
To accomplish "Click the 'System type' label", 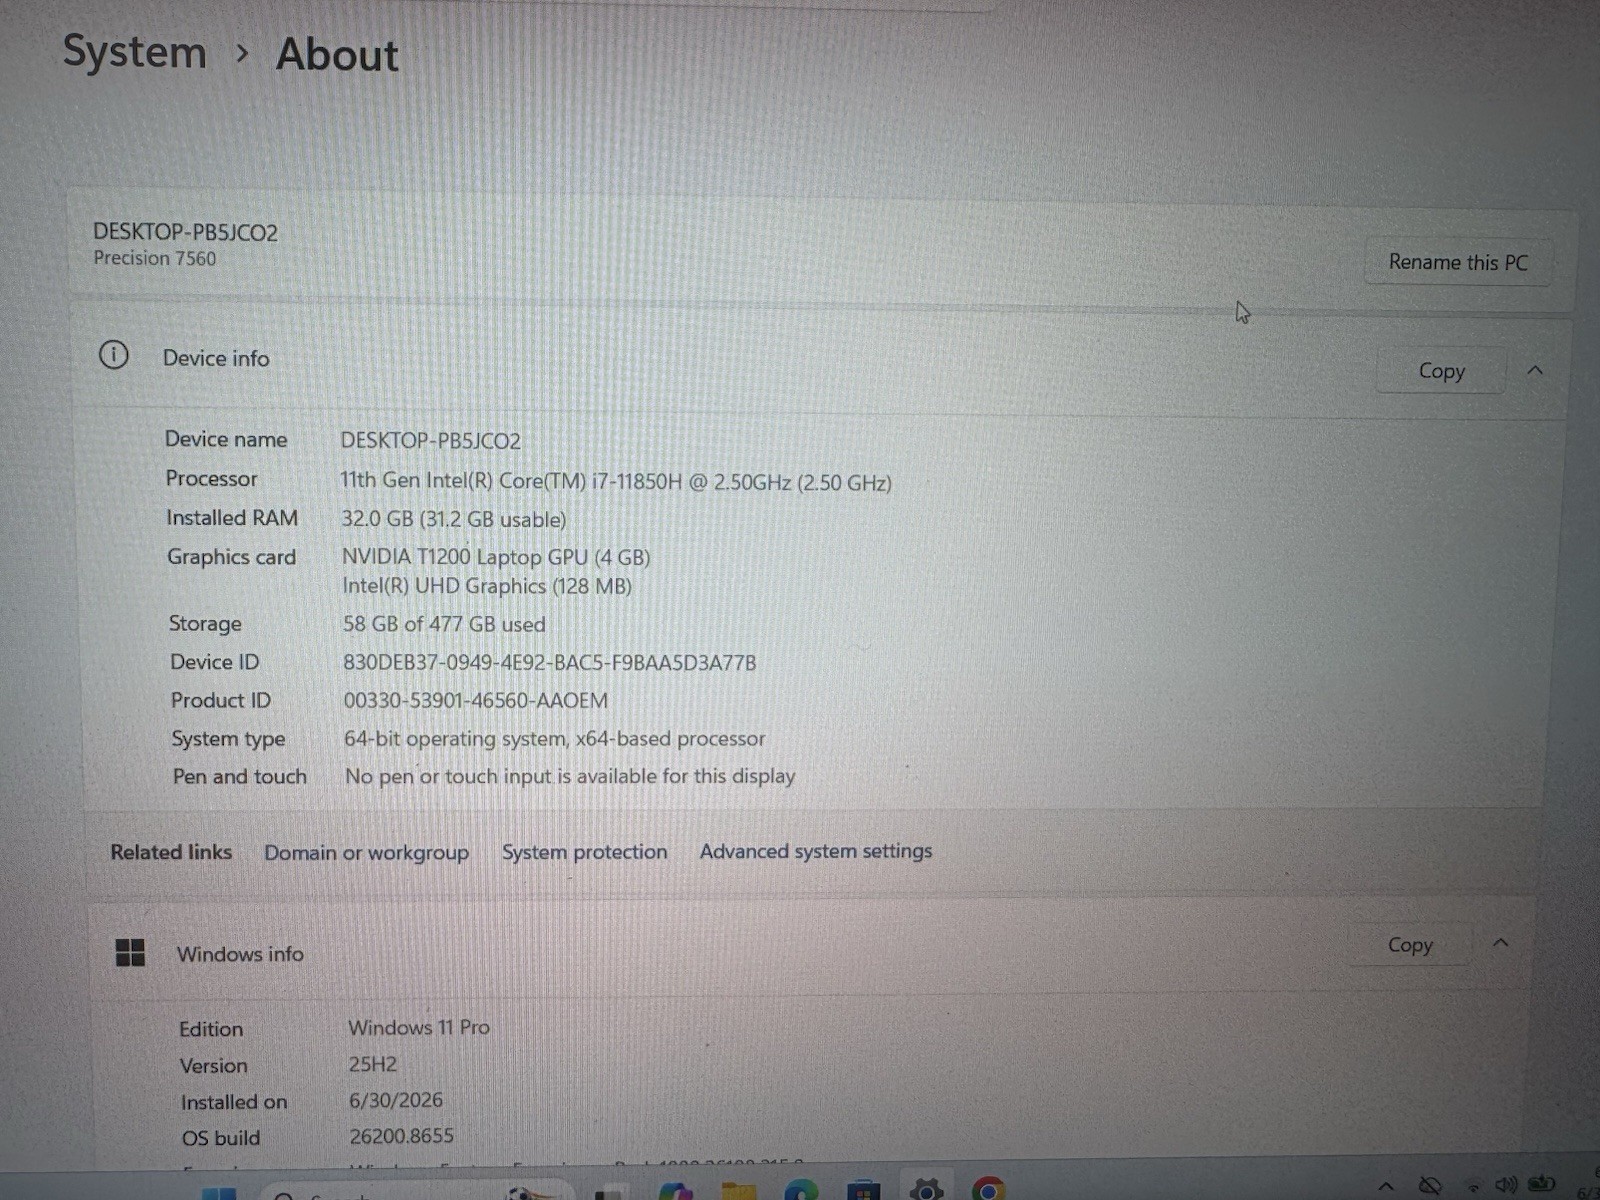I will [x=228, y=739].
